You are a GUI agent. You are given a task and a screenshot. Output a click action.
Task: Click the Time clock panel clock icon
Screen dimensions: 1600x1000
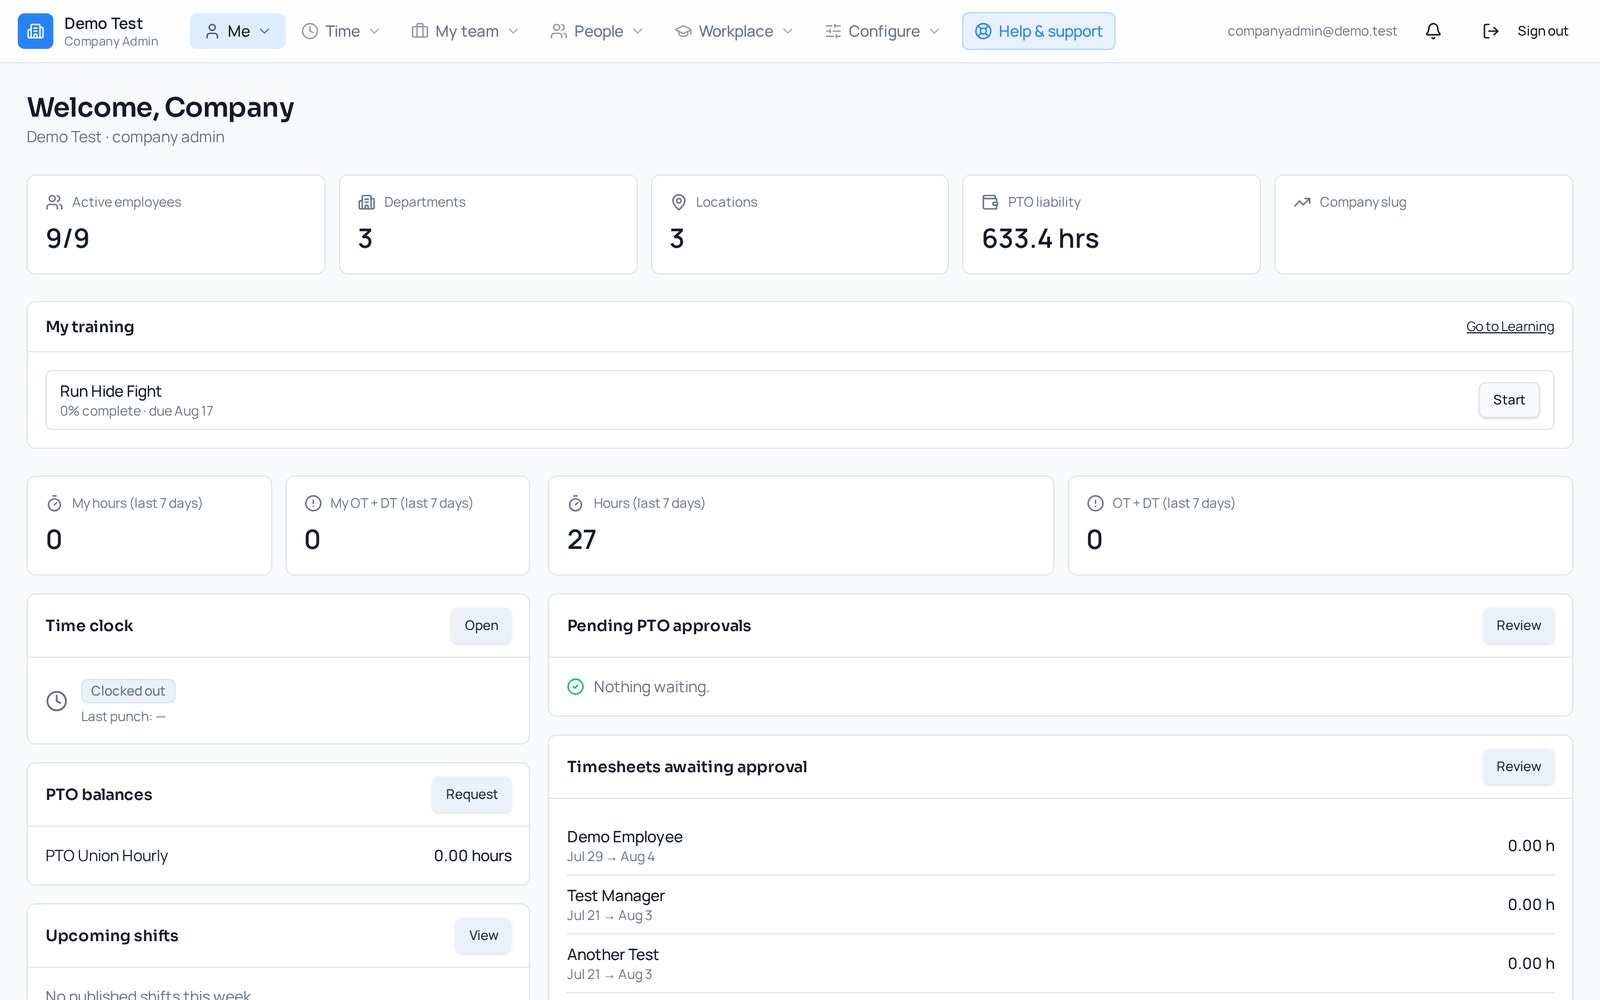[x=57, y=701]
